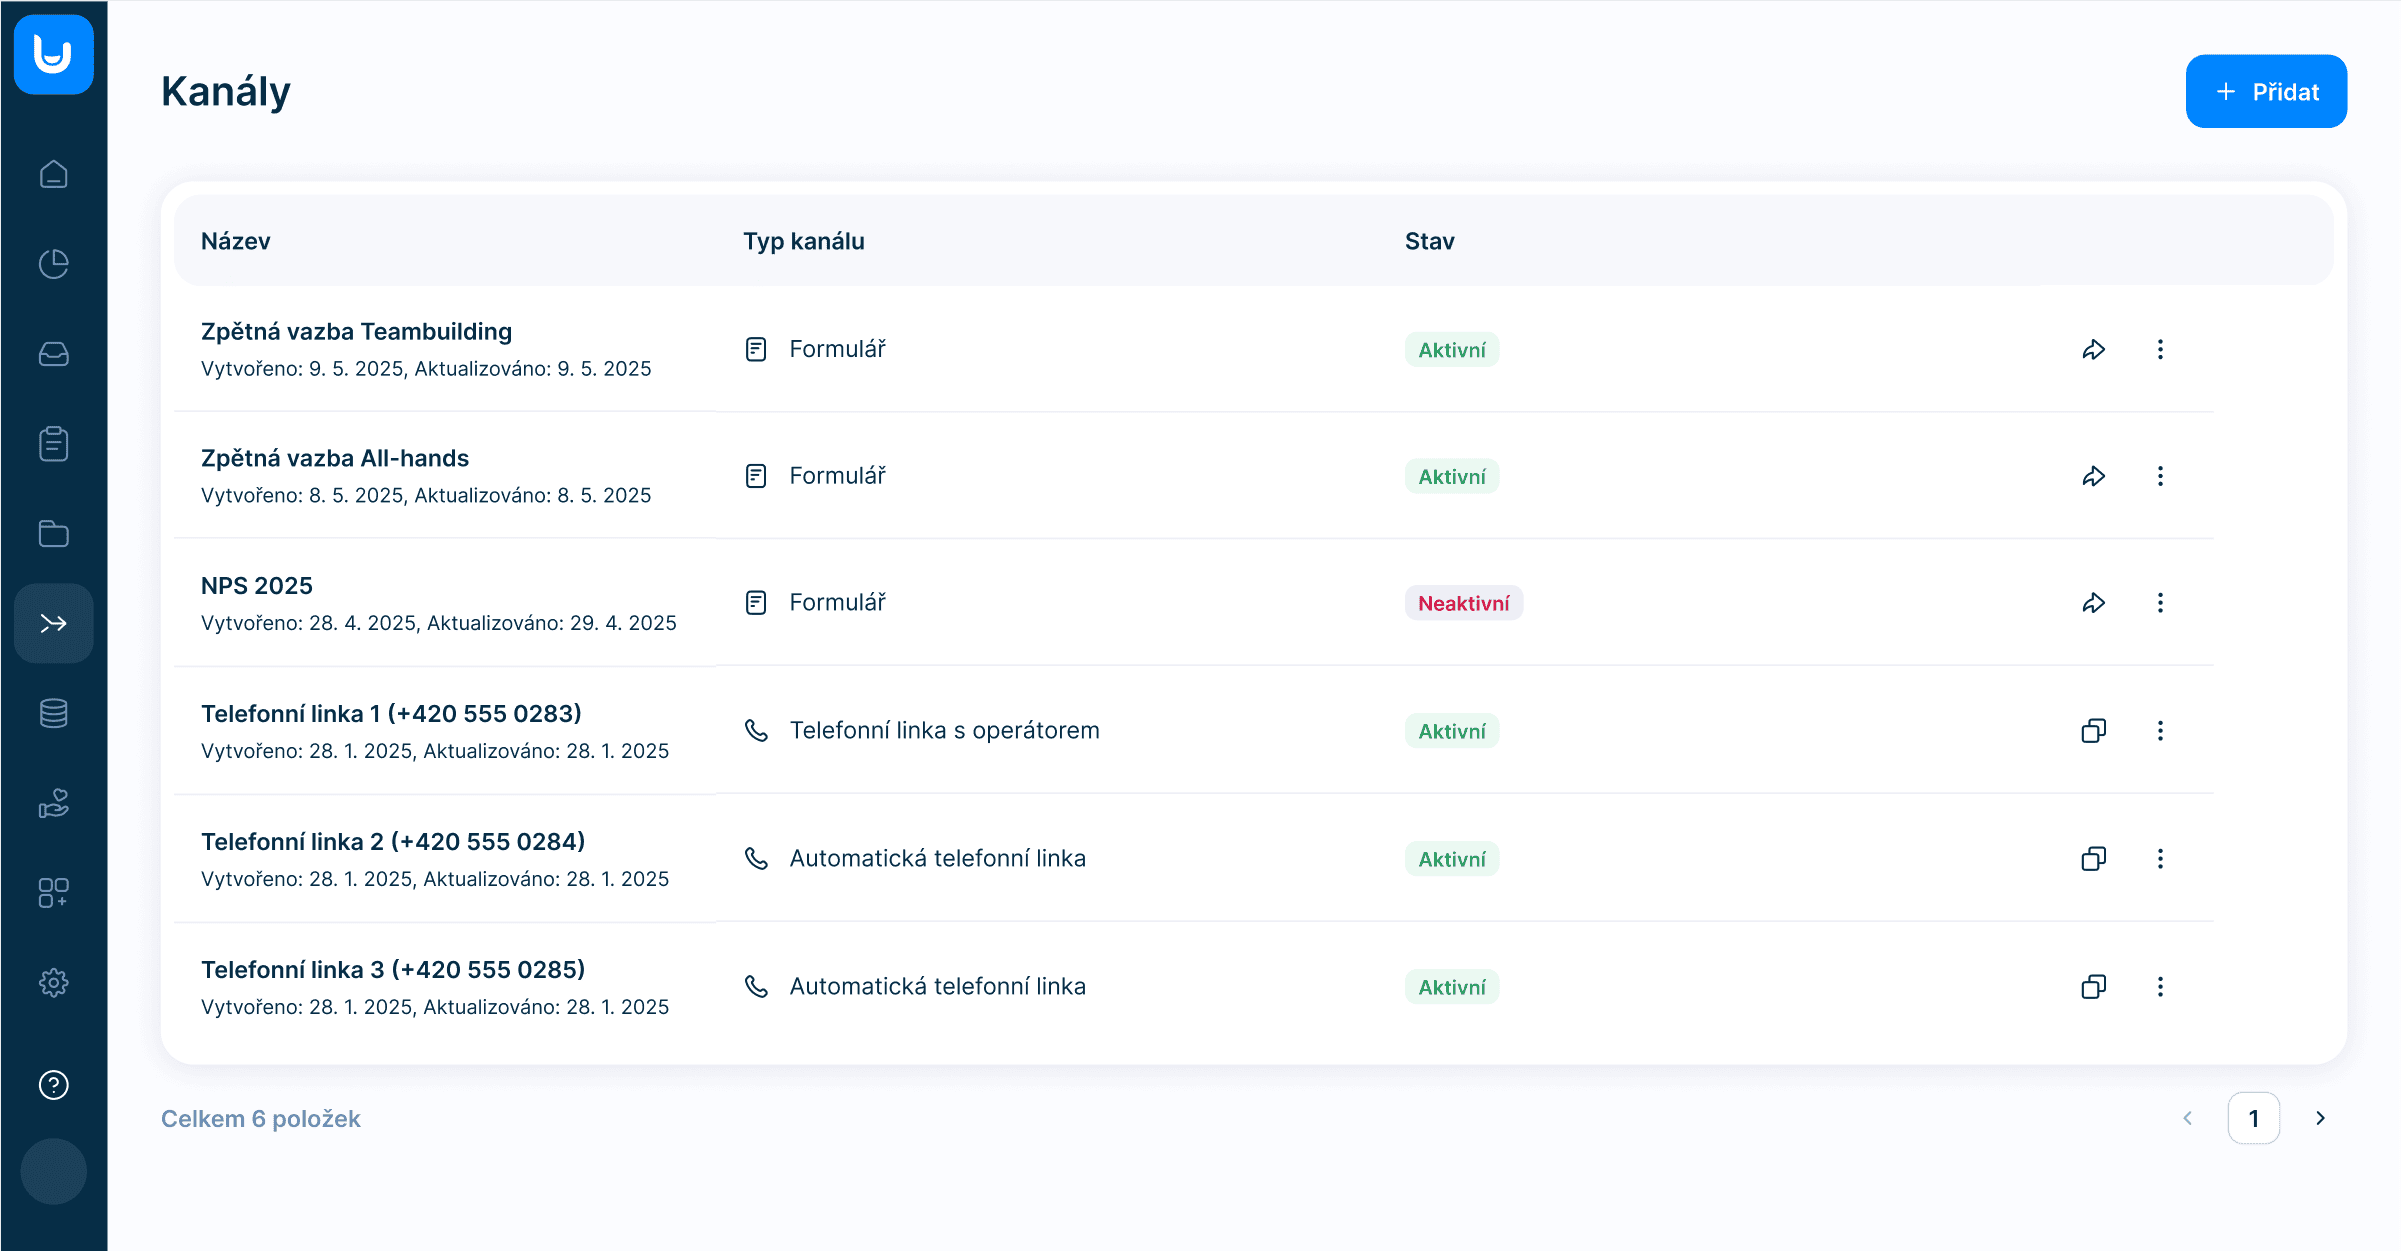Open the inbox tray sidebar icon

coord(54,354)
